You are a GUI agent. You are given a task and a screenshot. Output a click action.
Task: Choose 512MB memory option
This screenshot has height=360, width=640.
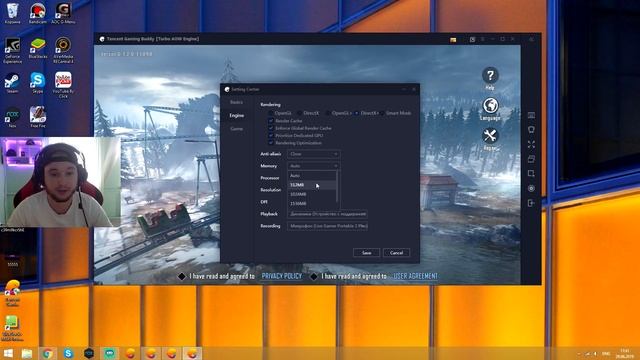tap(312, 185)
